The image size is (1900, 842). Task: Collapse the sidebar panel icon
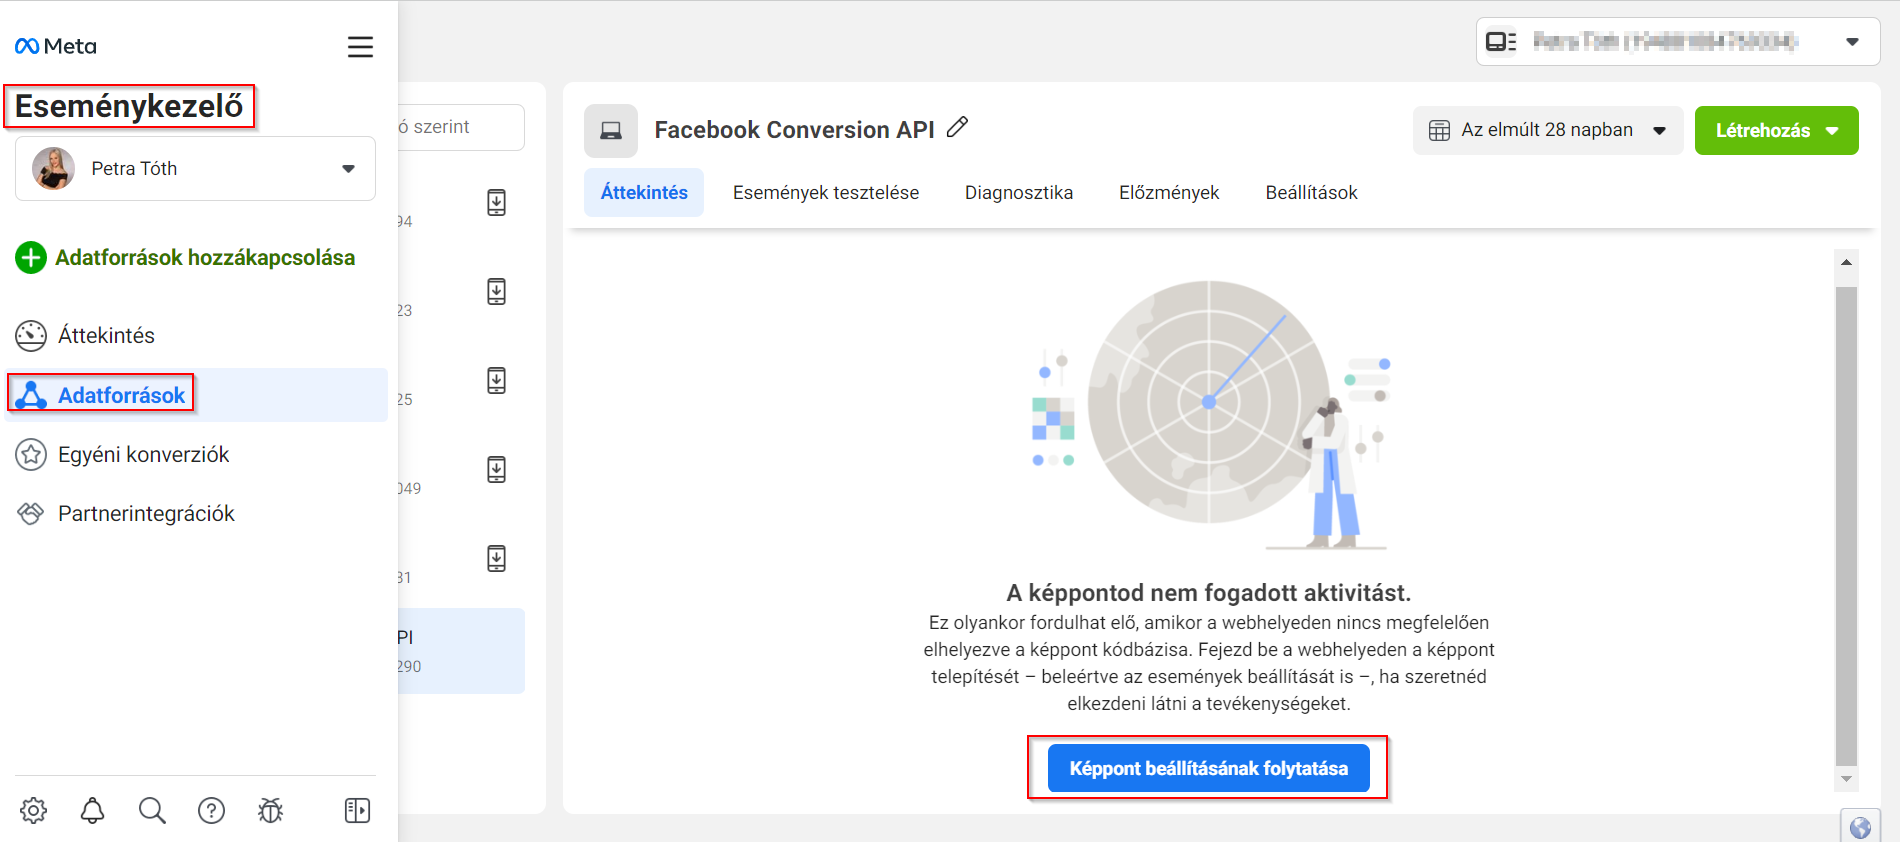coord(357,810)
